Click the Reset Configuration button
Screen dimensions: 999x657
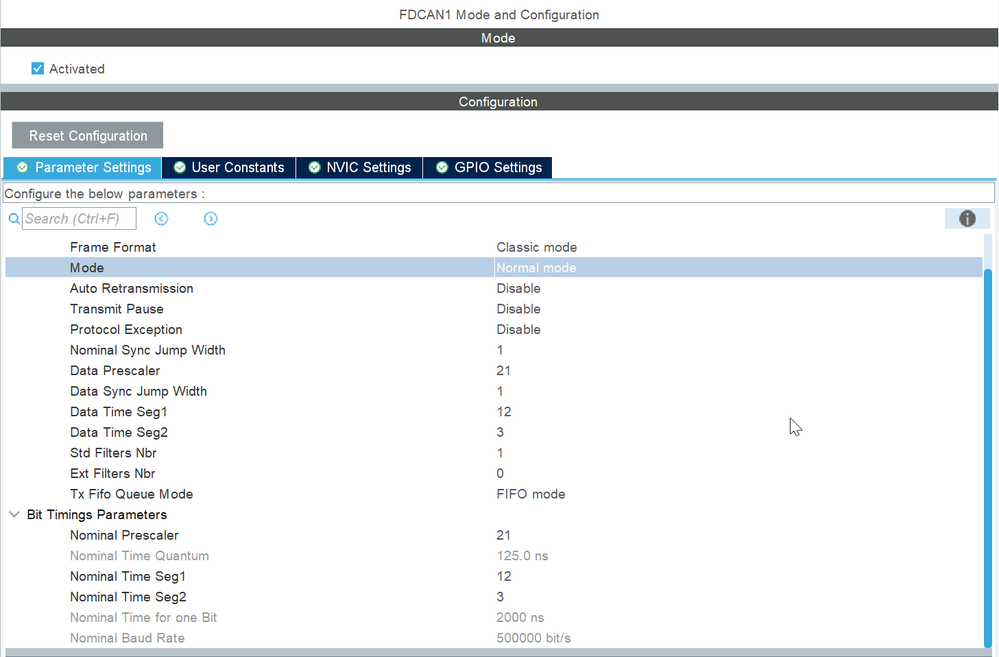(x=87, y=136)
